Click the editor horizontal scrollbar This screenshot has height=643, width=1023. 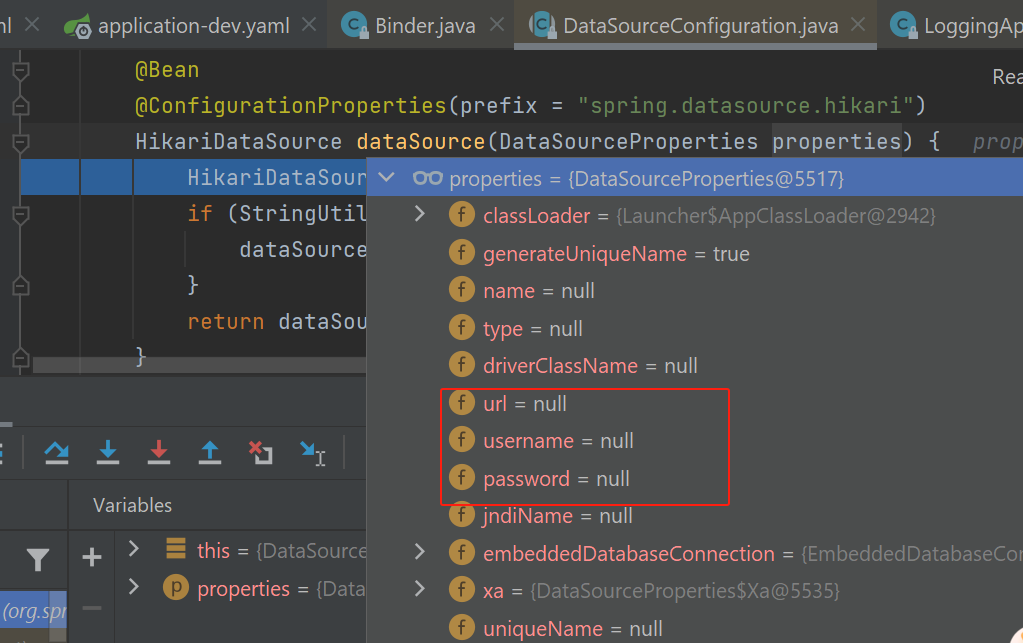[x=199, y=365]
